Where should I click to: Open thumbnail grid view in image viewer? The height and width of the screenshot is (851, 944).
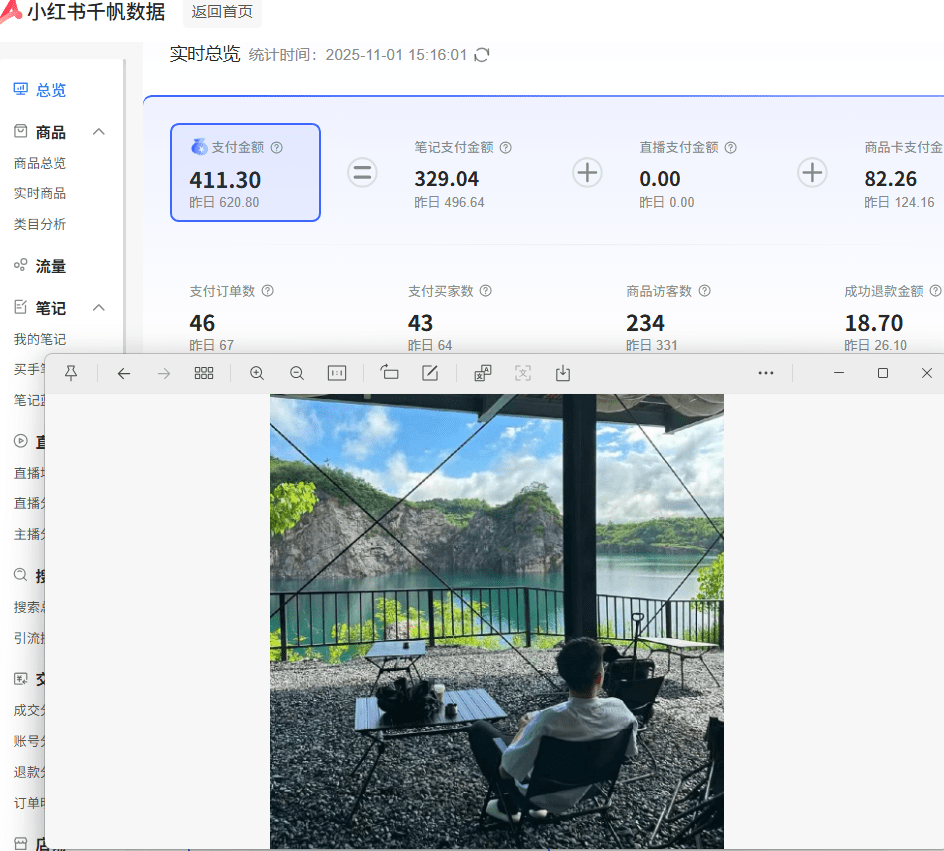pyautogui.click(x=204, y=372)
